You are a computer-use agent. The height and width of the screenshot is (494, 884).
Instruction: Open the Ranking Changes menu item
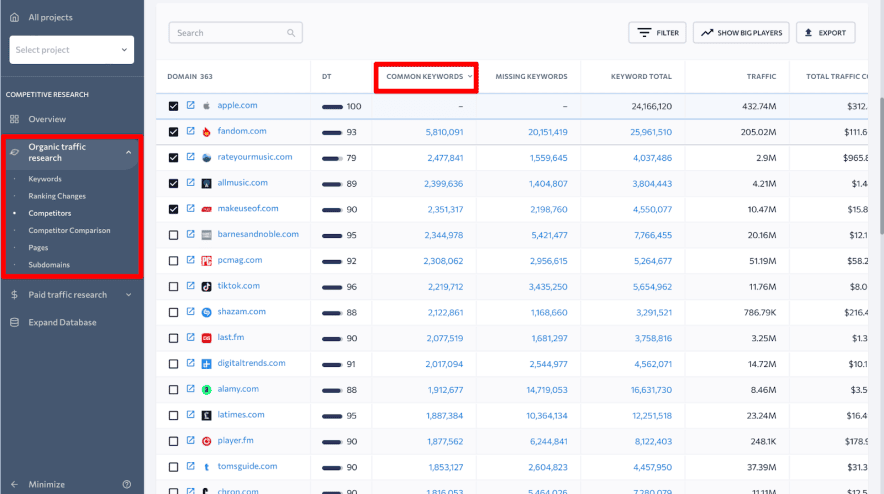57,196
